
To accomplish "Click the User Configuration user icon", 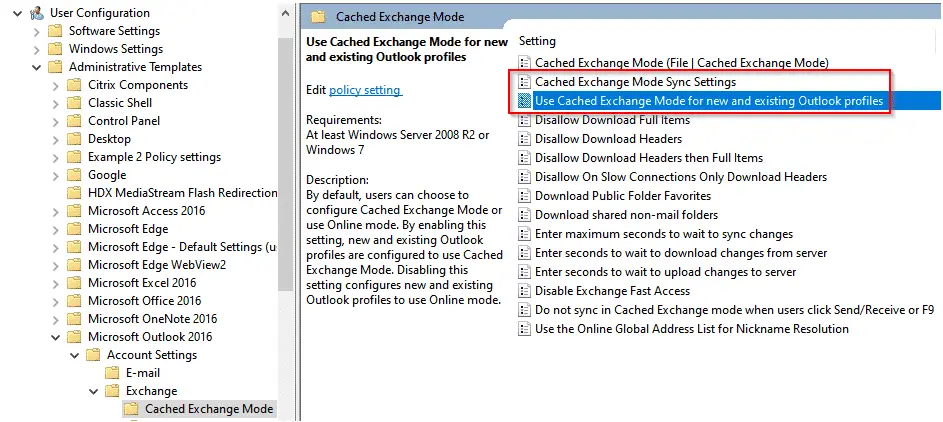I will 37,13.
